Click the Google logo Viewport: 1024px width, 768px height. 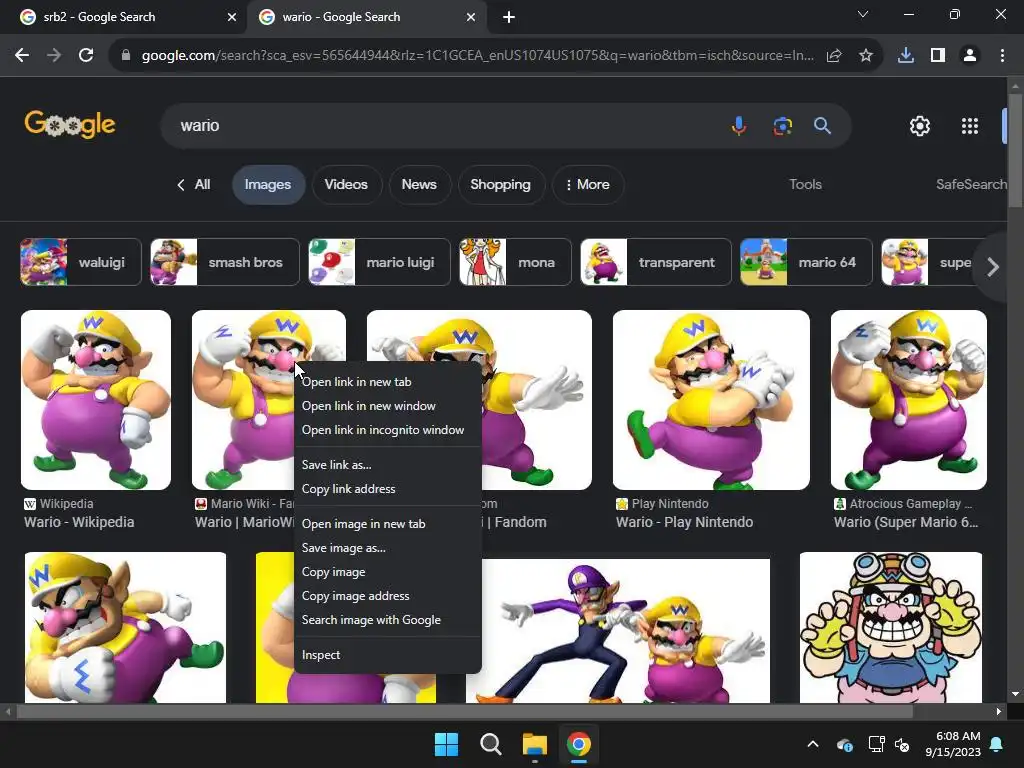(x=70, y=125)
